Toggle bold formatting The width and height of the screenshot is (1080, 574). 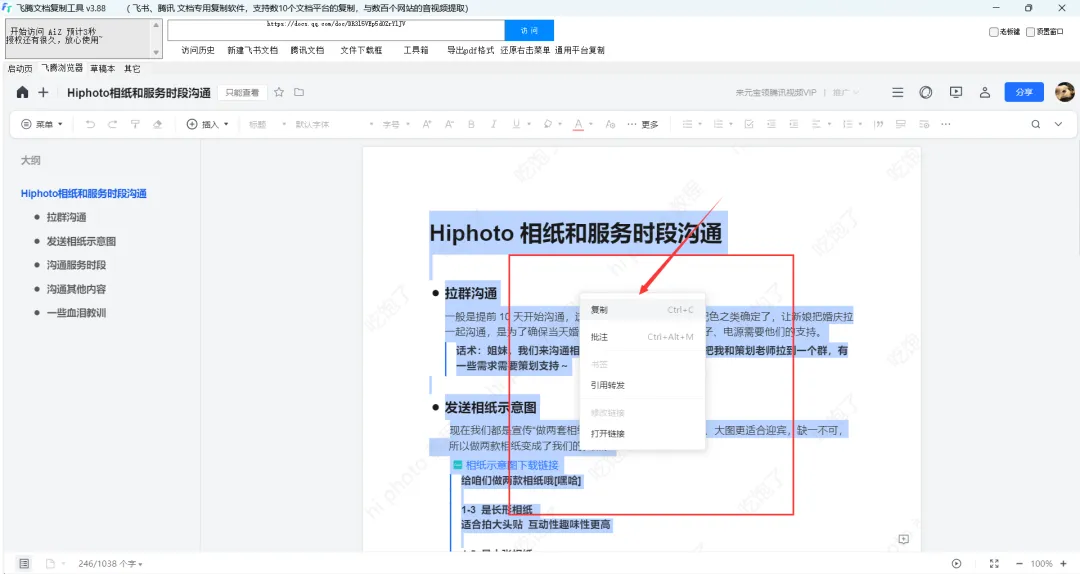471,124
